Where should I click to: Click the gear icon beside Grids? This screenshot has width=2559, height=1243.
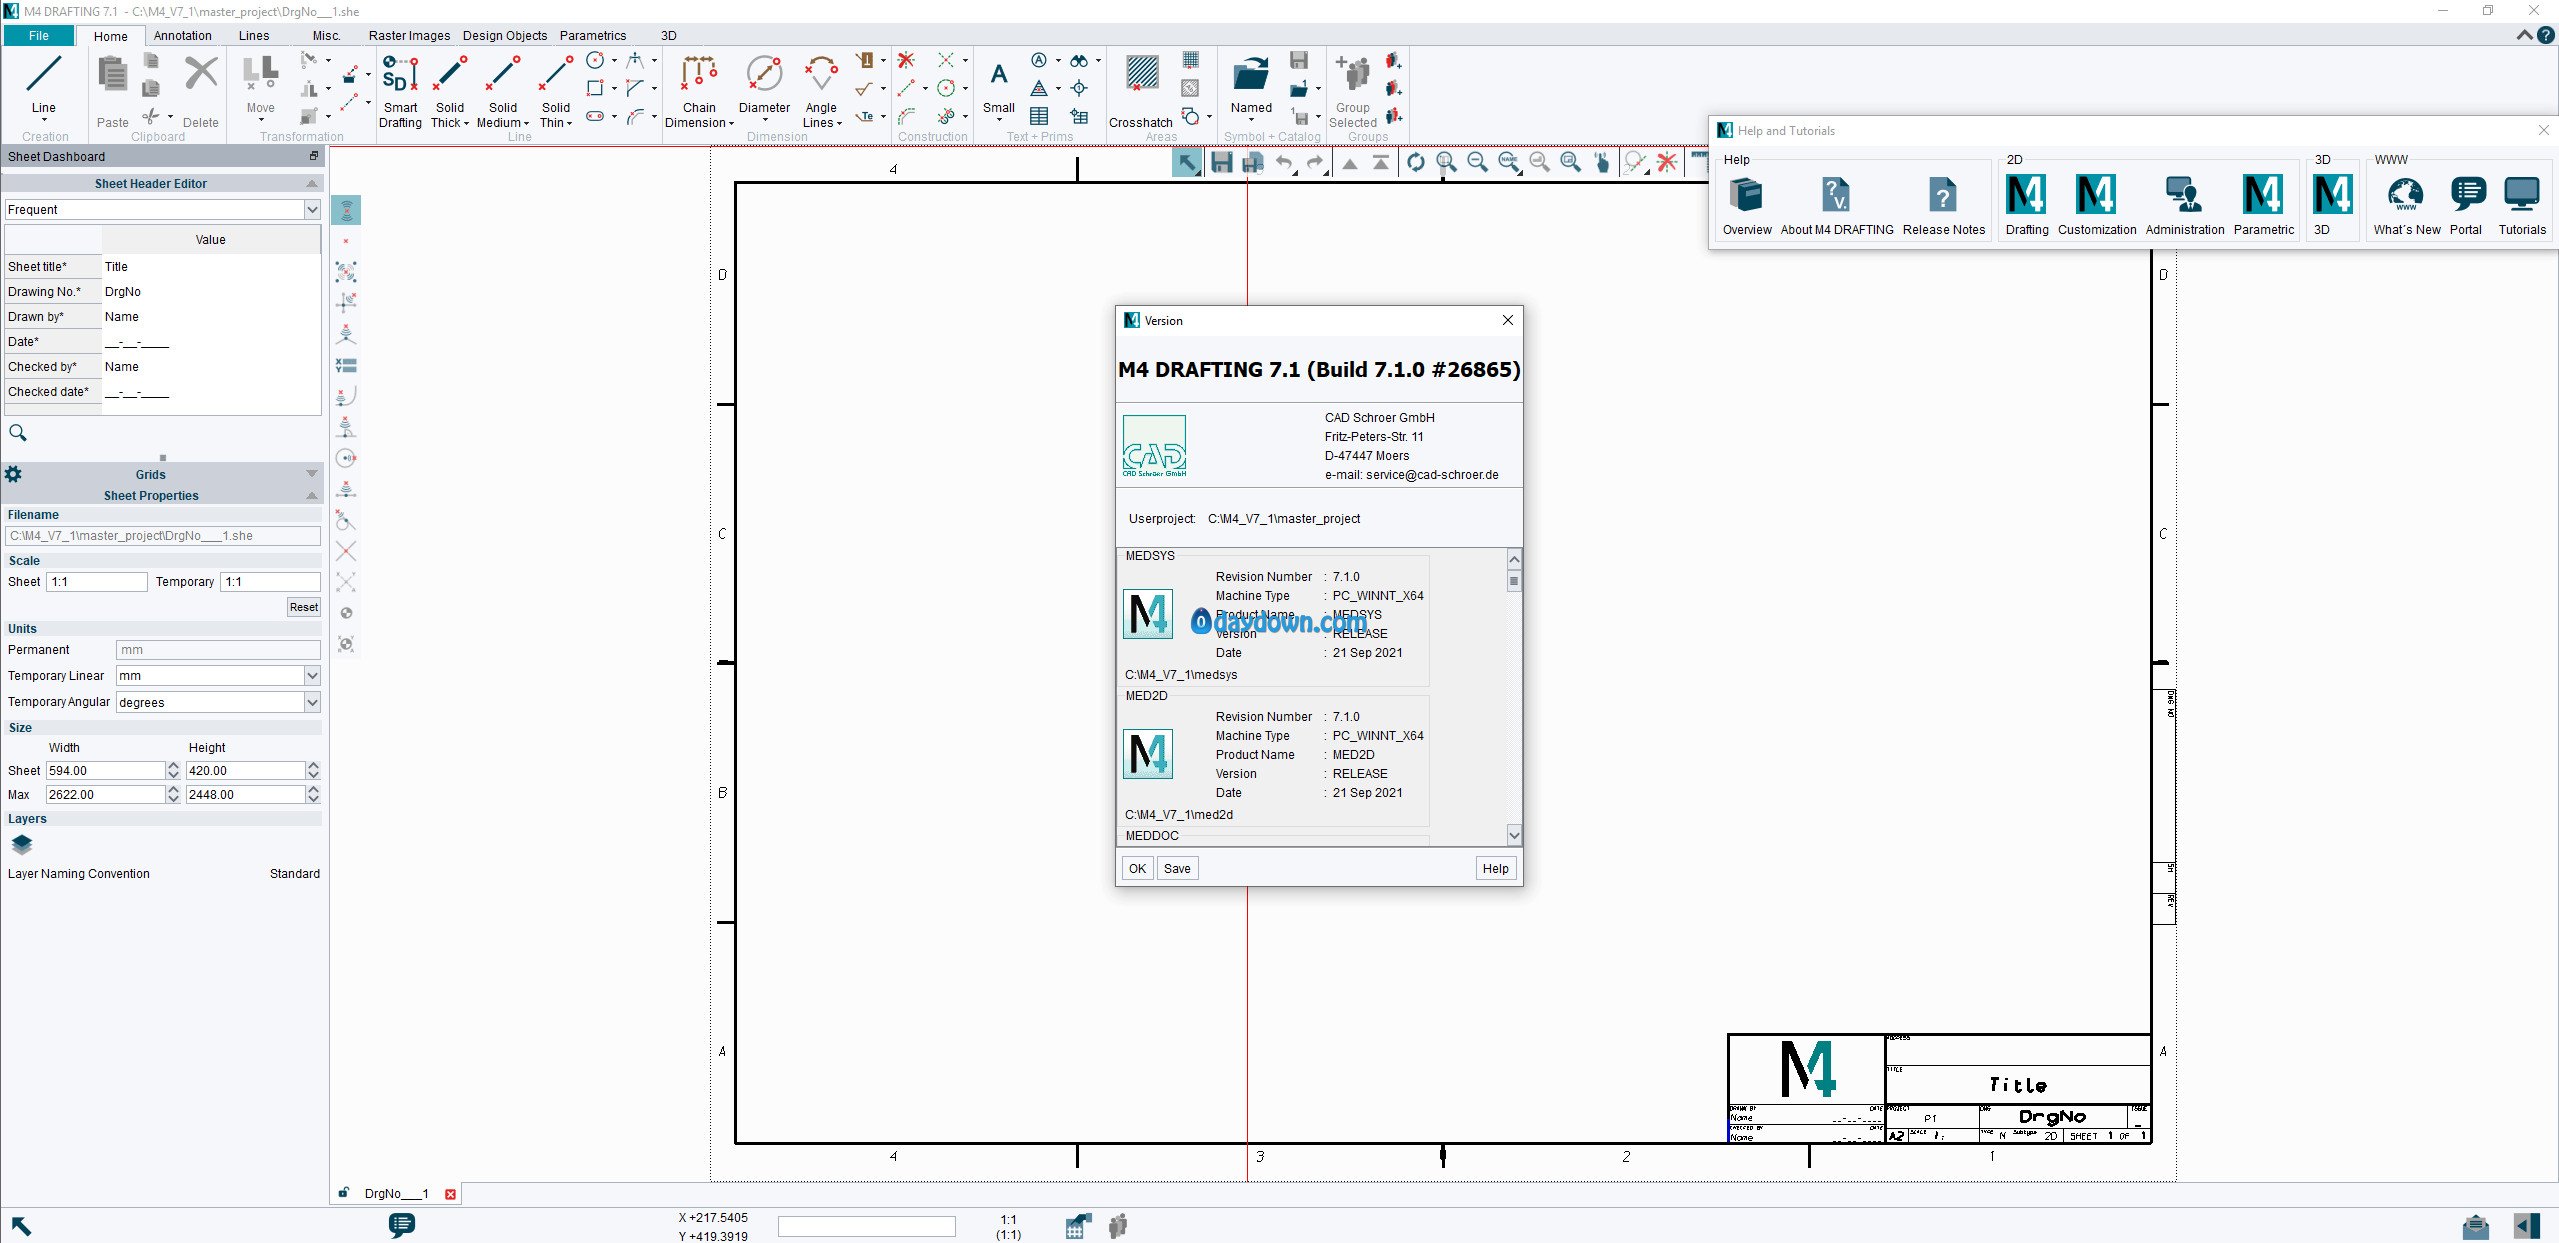(13, 474)
